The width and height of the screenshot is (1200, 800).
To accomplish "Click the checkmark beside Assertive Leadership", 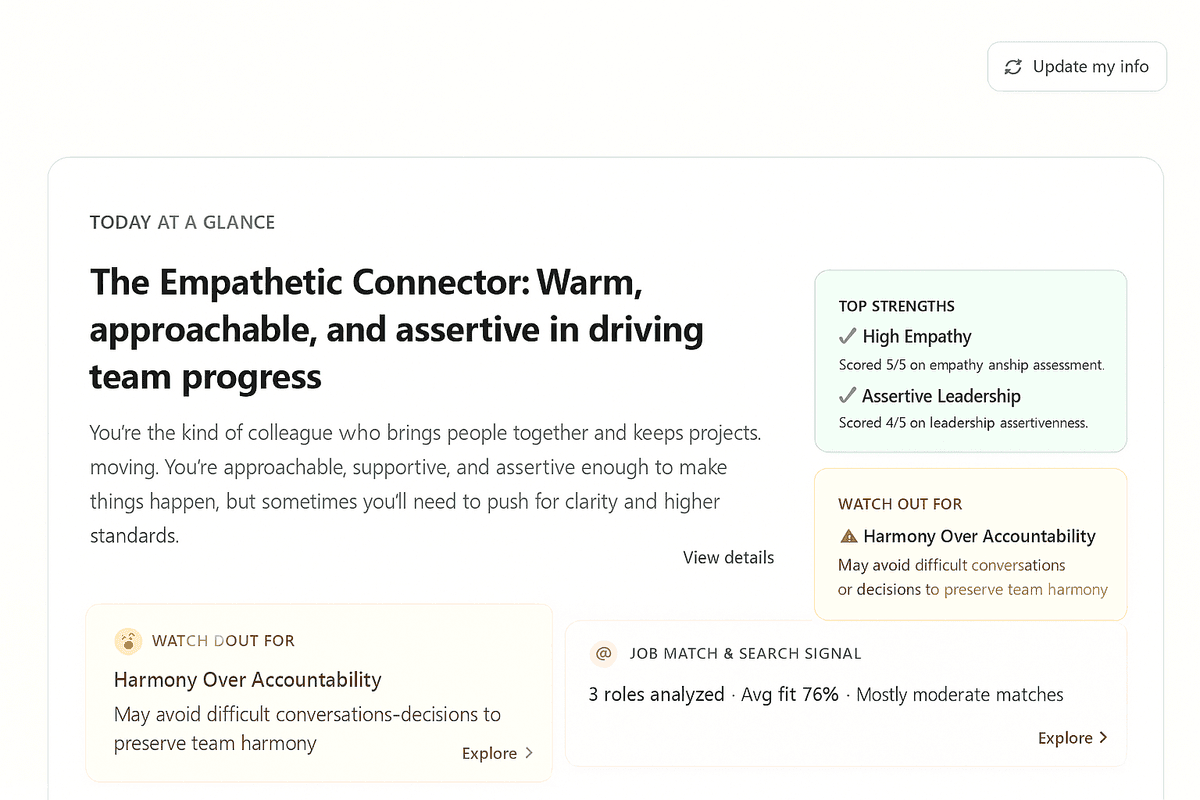I will 847,396.
